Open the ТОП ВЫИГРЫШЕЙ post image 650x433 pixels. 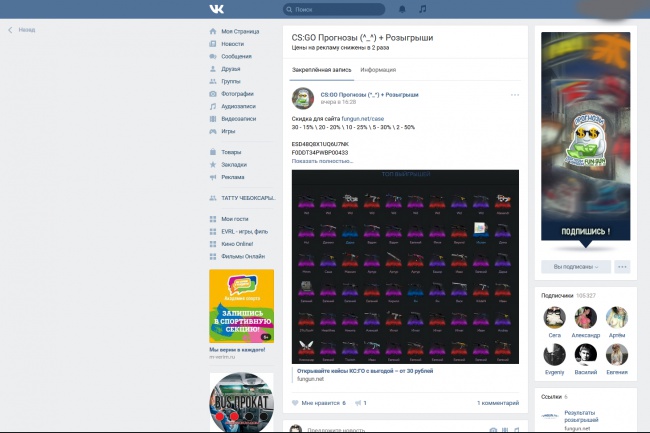(405, 267)
